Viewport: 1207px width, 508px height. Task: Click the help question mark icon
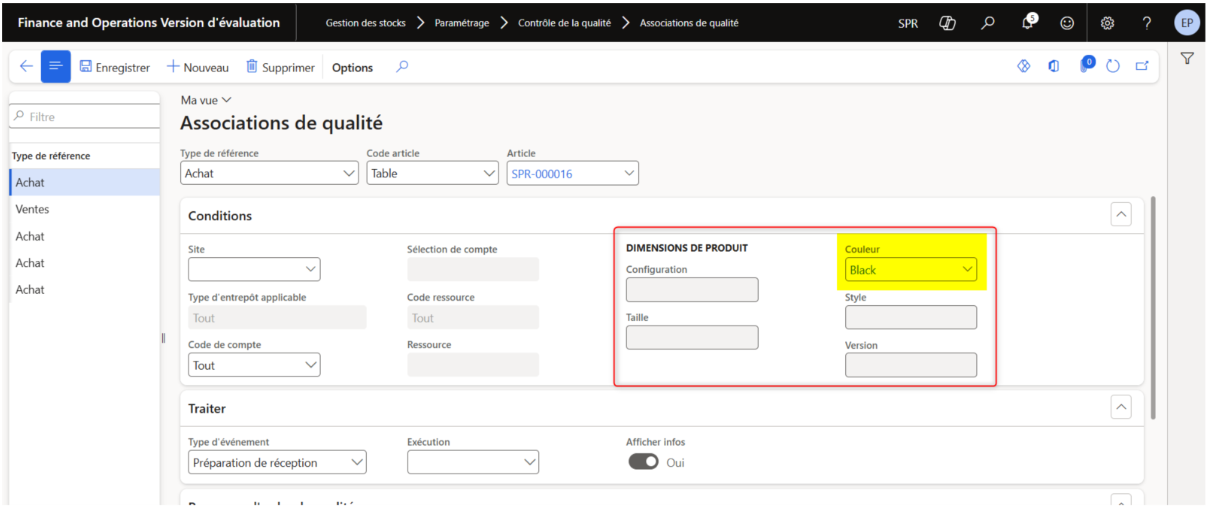1147,22
